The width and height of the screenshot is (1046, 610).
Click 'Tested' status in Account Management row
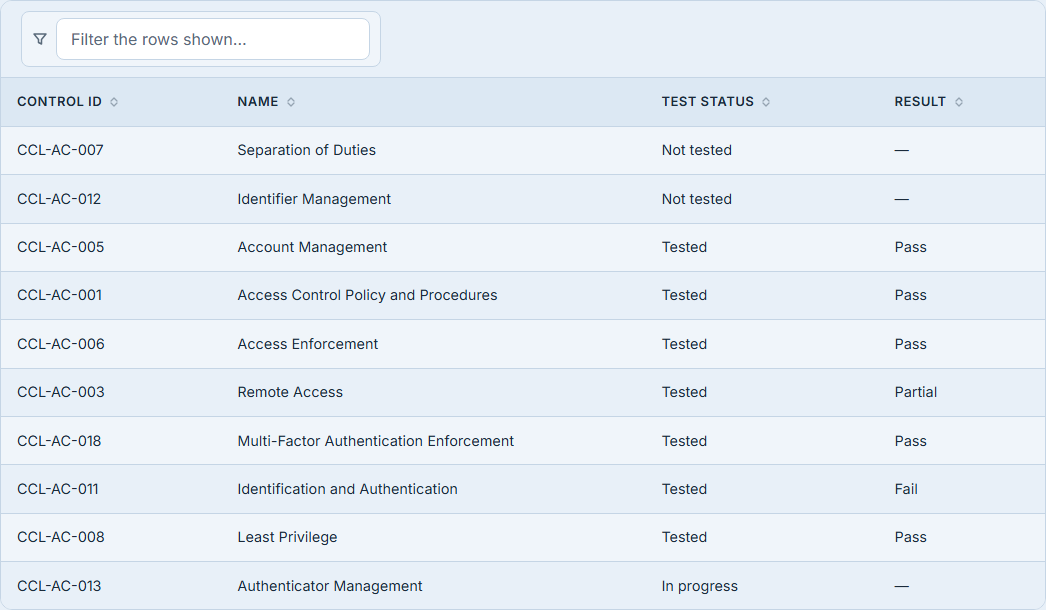(x=684, y=247)
